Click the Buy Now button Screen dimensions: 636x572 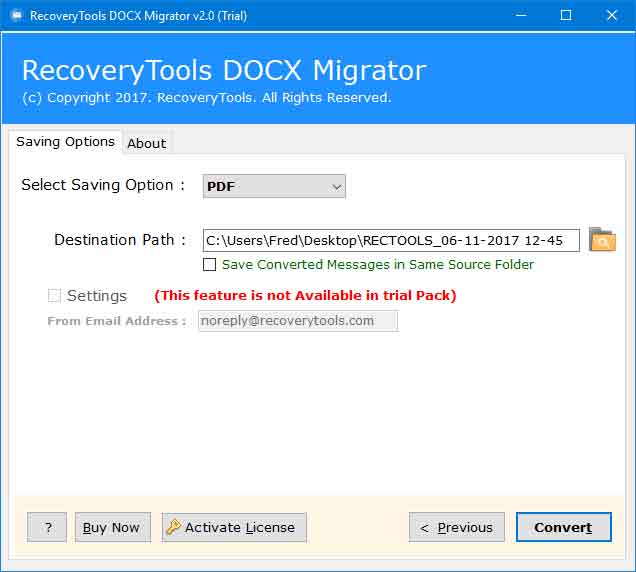pos(113,527)
